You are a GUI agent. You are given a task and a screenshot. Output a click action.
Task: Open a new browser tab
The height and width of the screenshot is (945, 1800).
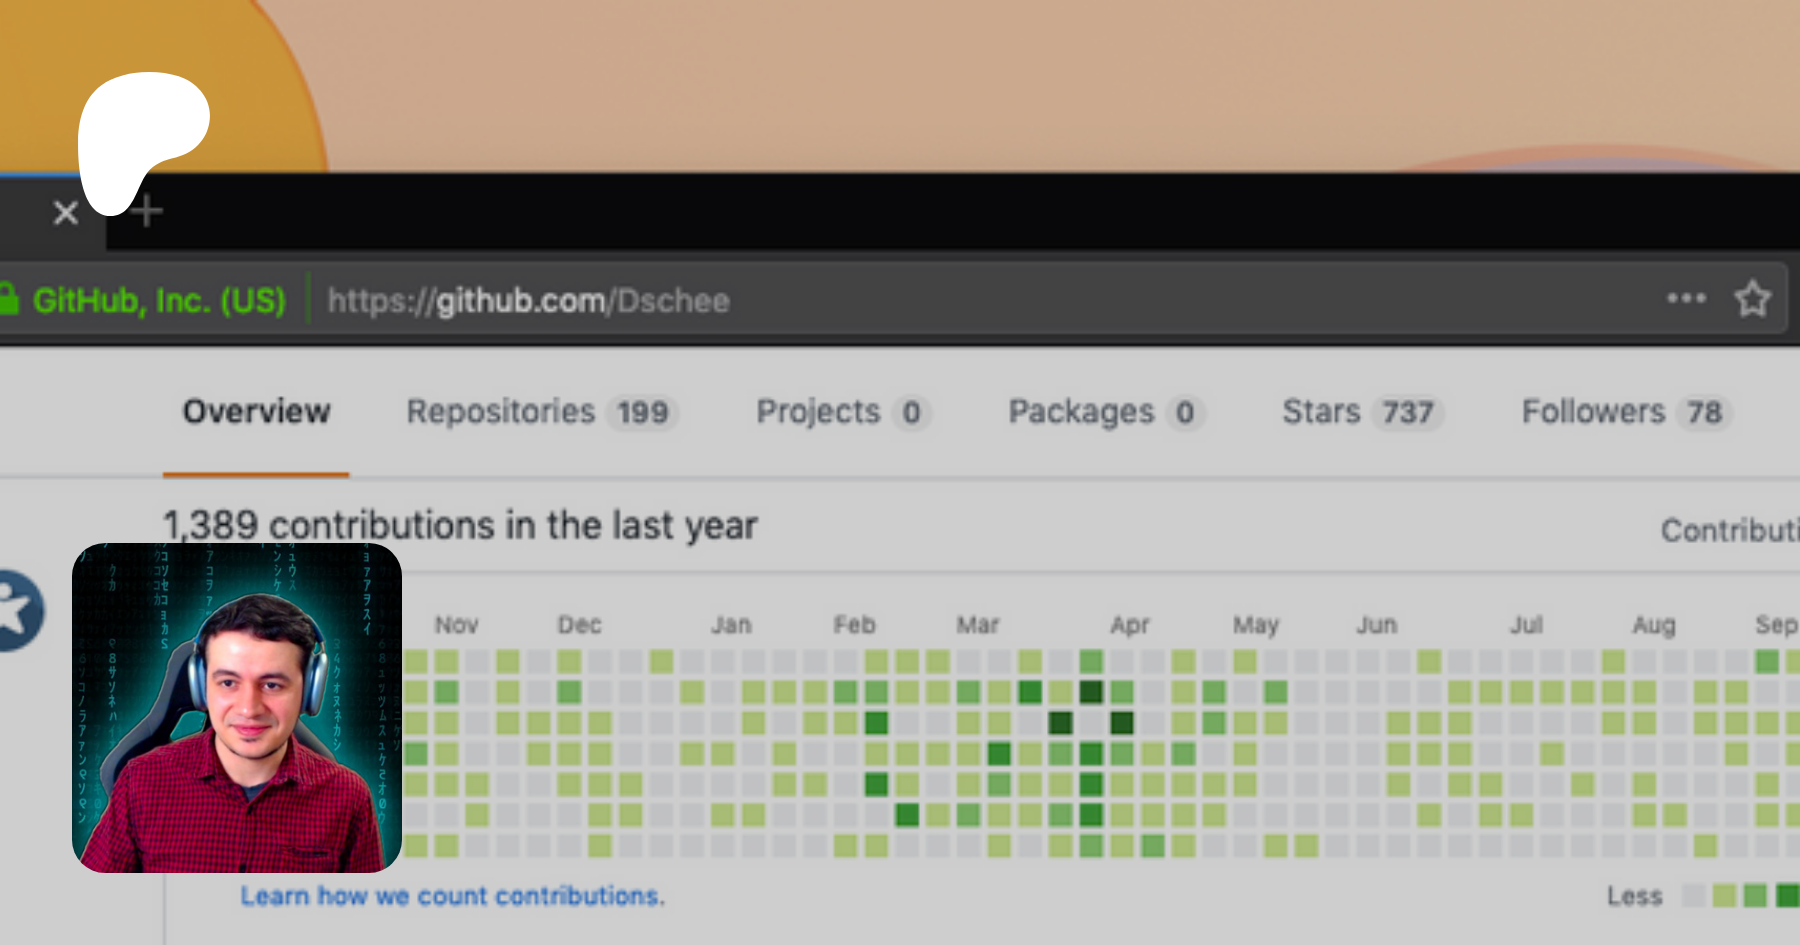coord(148,211)
